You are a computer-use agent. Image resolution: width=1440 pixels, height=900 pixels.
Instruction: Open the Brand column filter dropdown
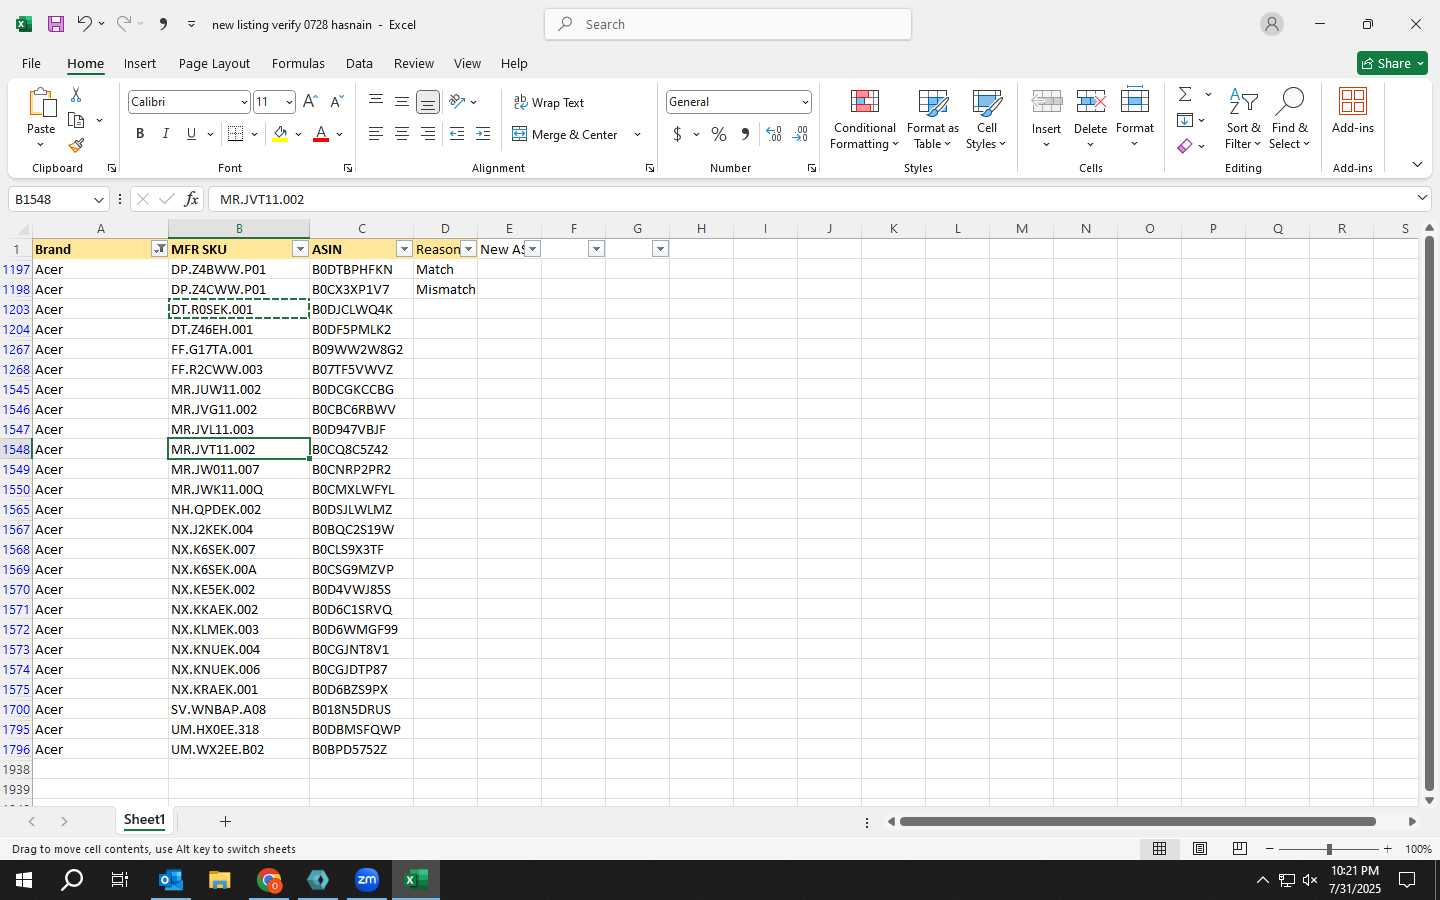click(159, 249)
